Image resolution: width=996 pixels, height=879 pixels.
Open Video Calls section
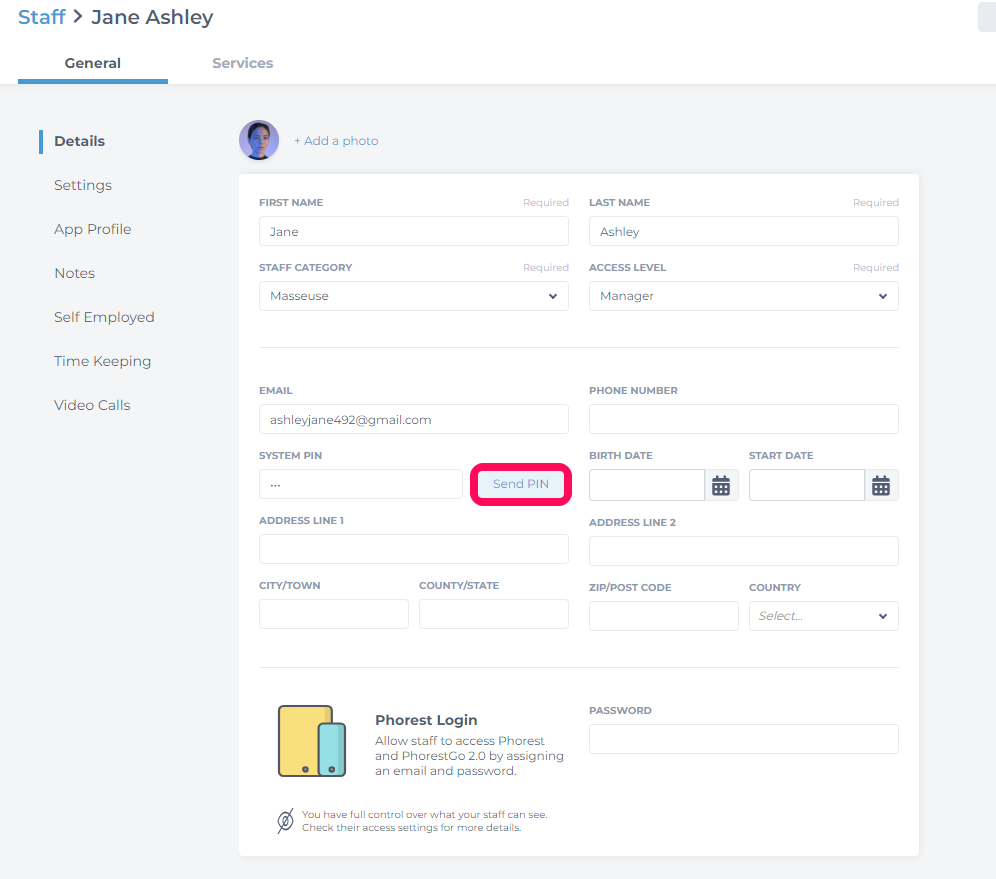(92, 405)
